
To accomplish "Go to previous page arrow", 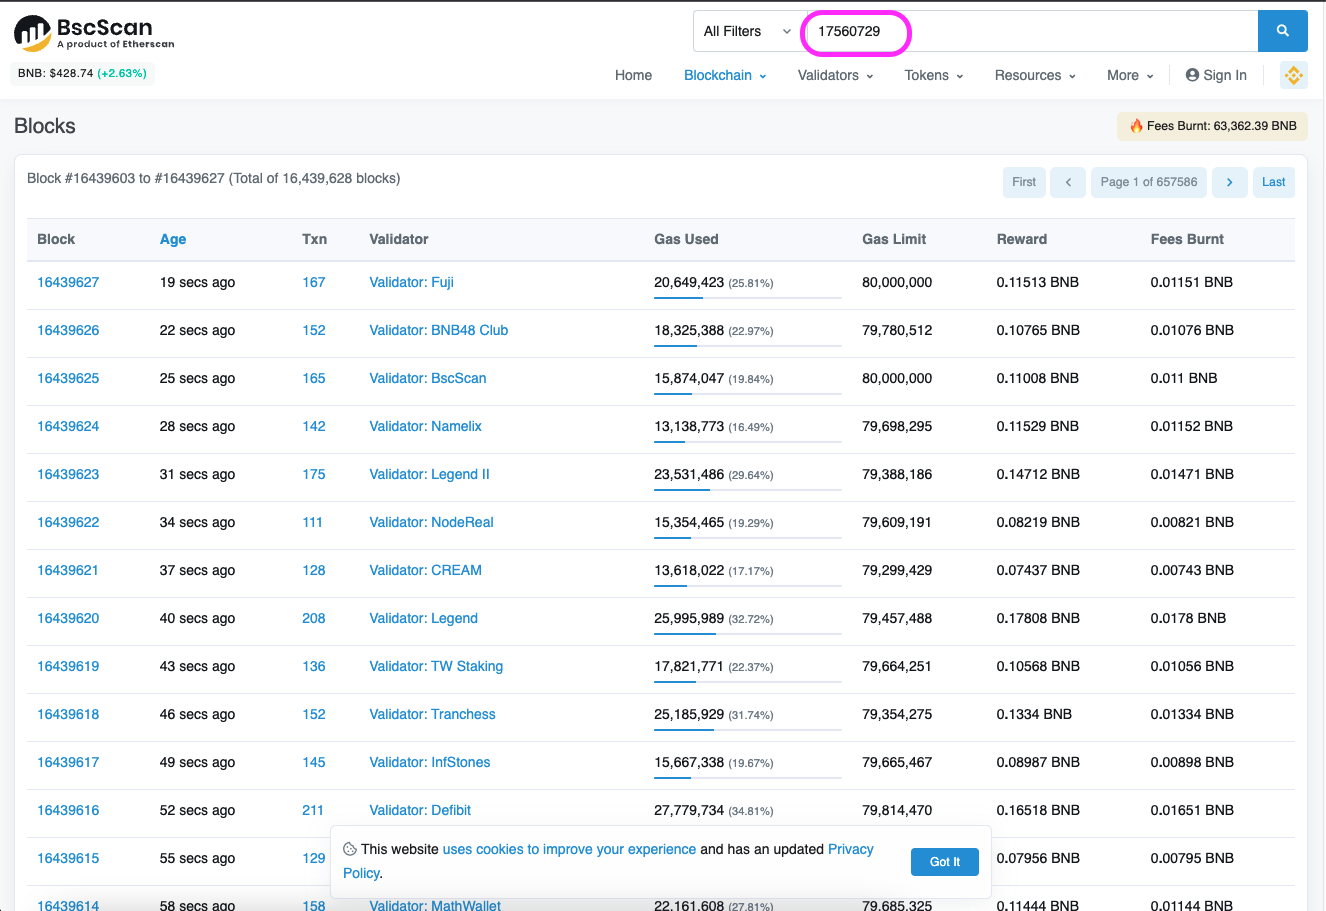I will click(x=1068, y=182).
